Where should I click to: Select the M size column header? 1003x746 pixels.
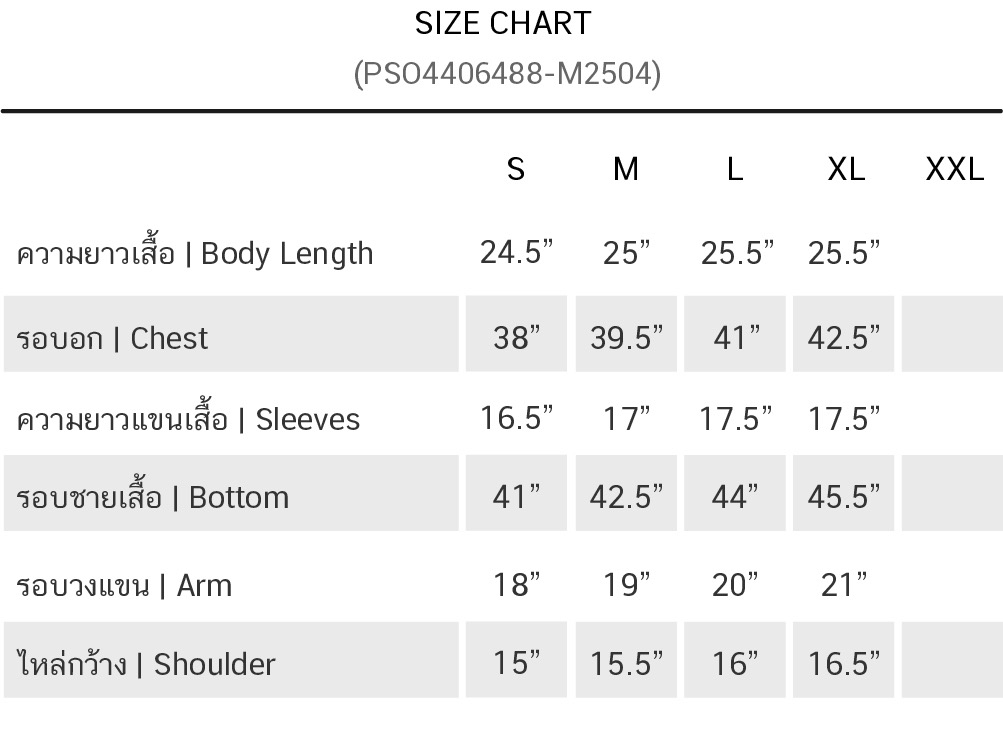(625, 170)
